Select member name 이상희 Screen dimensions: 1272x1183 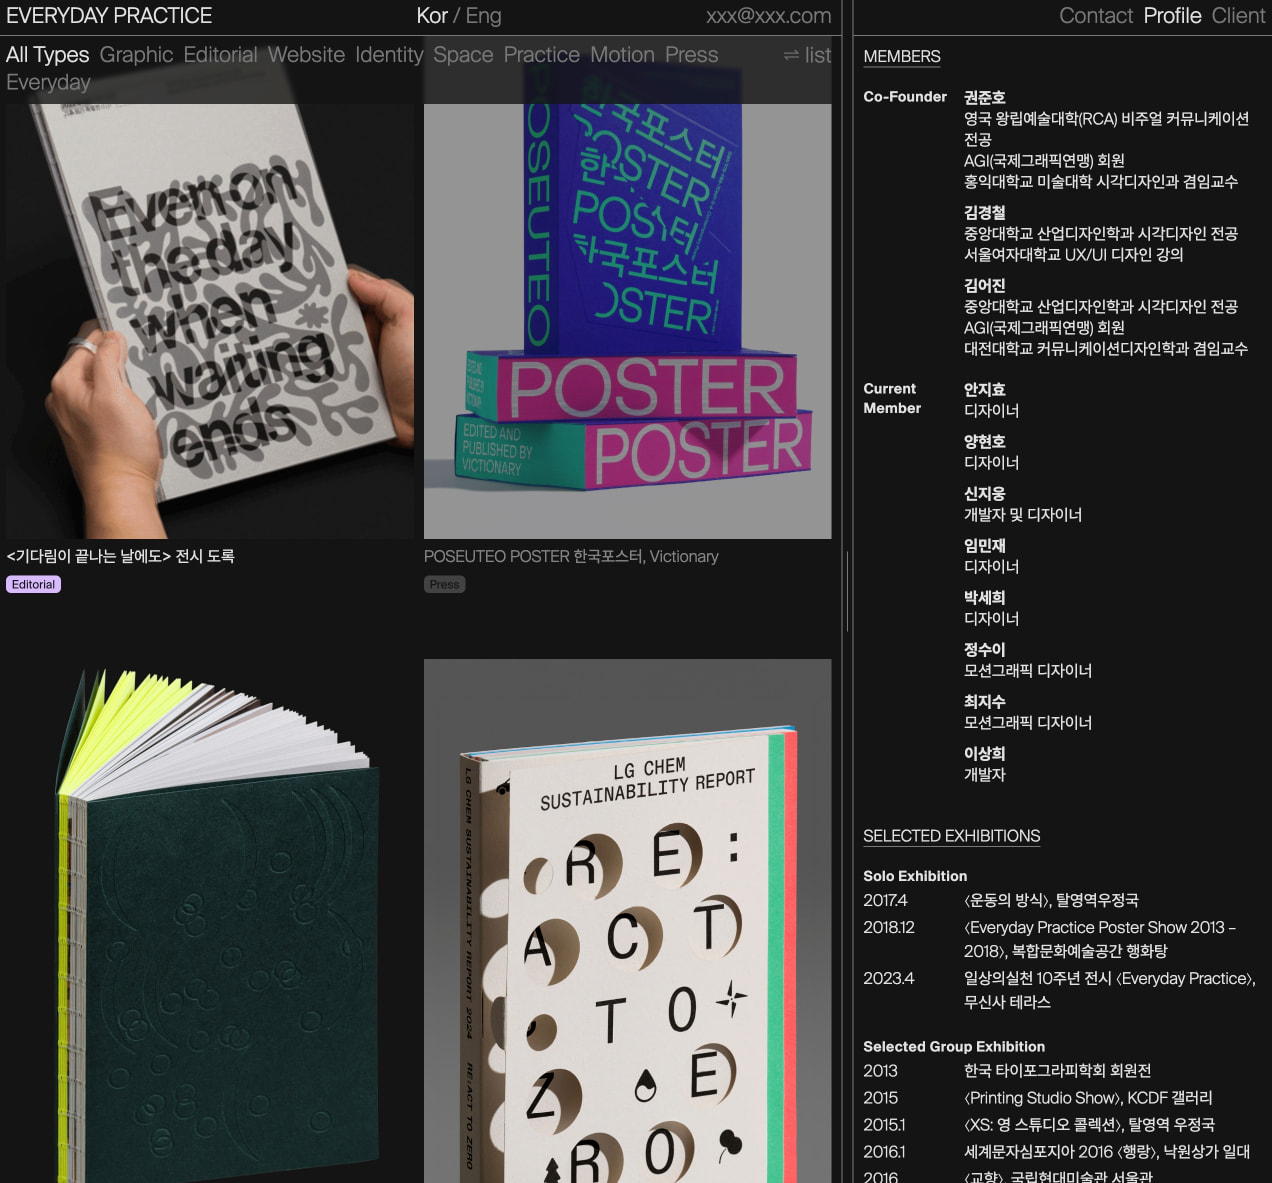coord(985,753)
